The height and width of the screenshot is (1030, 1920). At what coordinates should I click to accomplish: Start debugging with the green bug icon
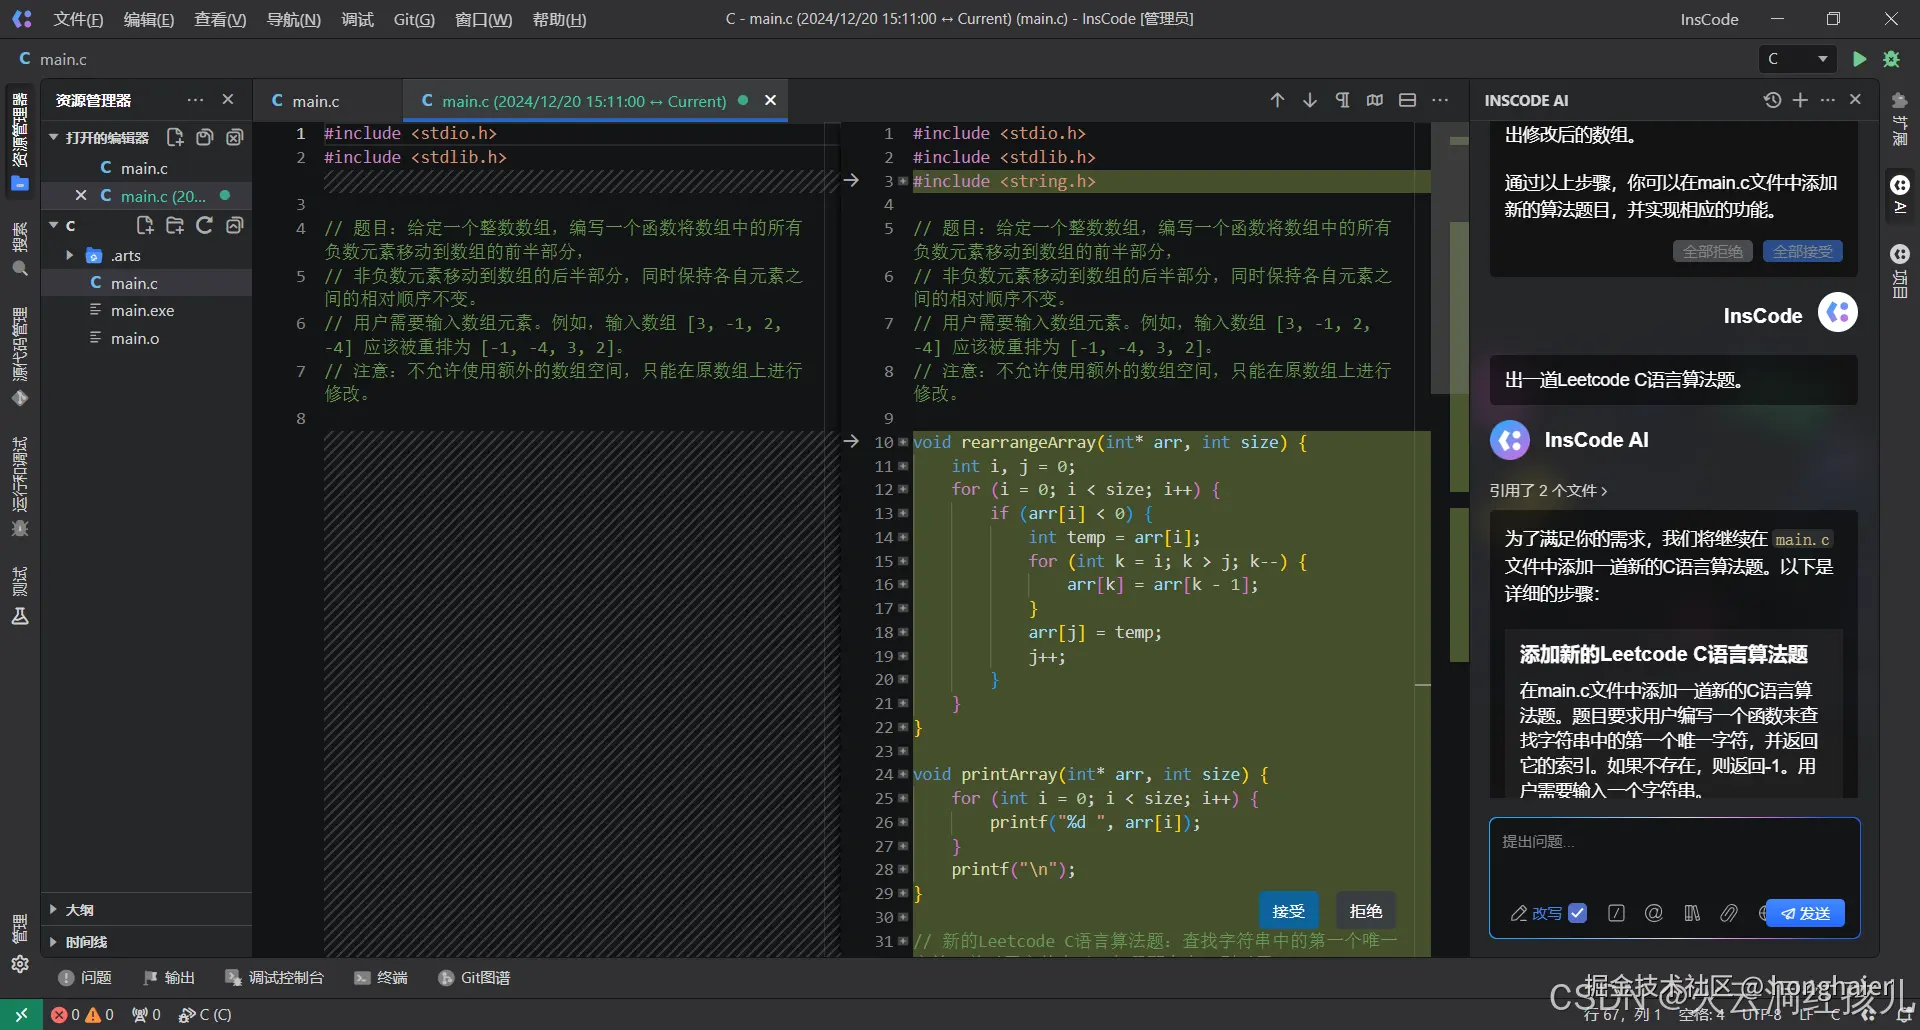[x=1891, y=59]
